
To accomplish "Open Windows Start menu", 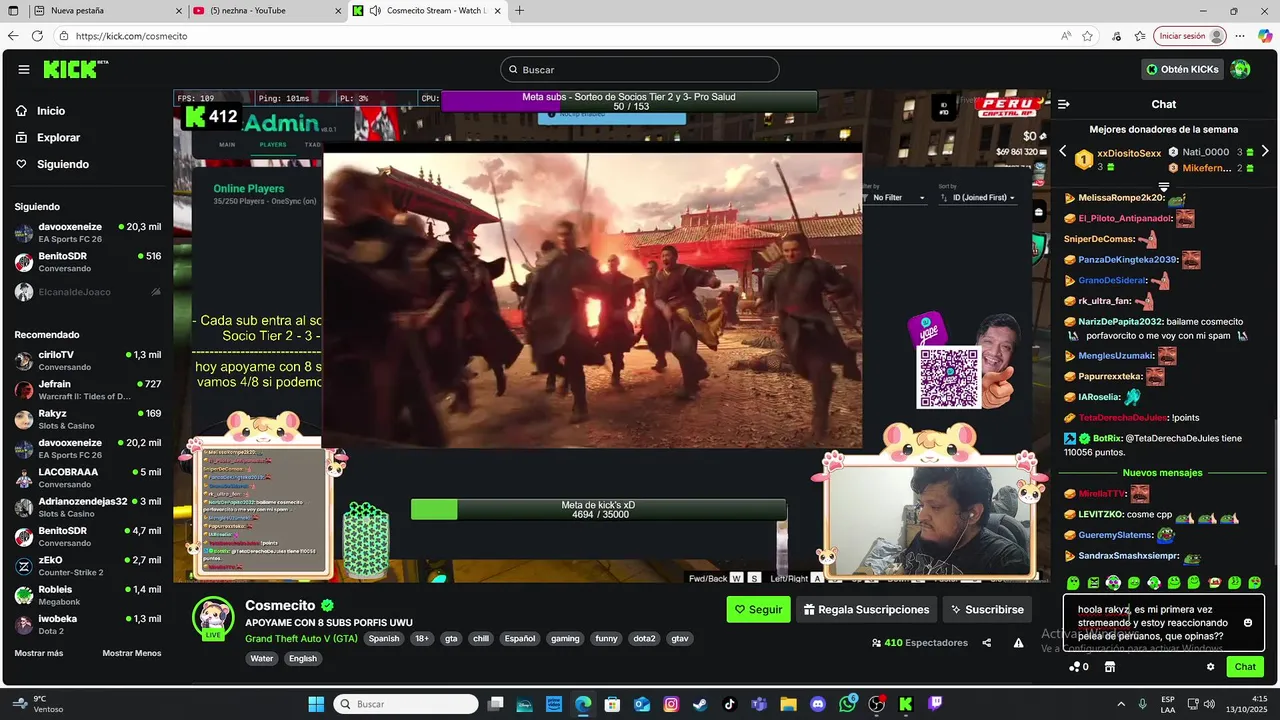I will [x=316, y=704].
